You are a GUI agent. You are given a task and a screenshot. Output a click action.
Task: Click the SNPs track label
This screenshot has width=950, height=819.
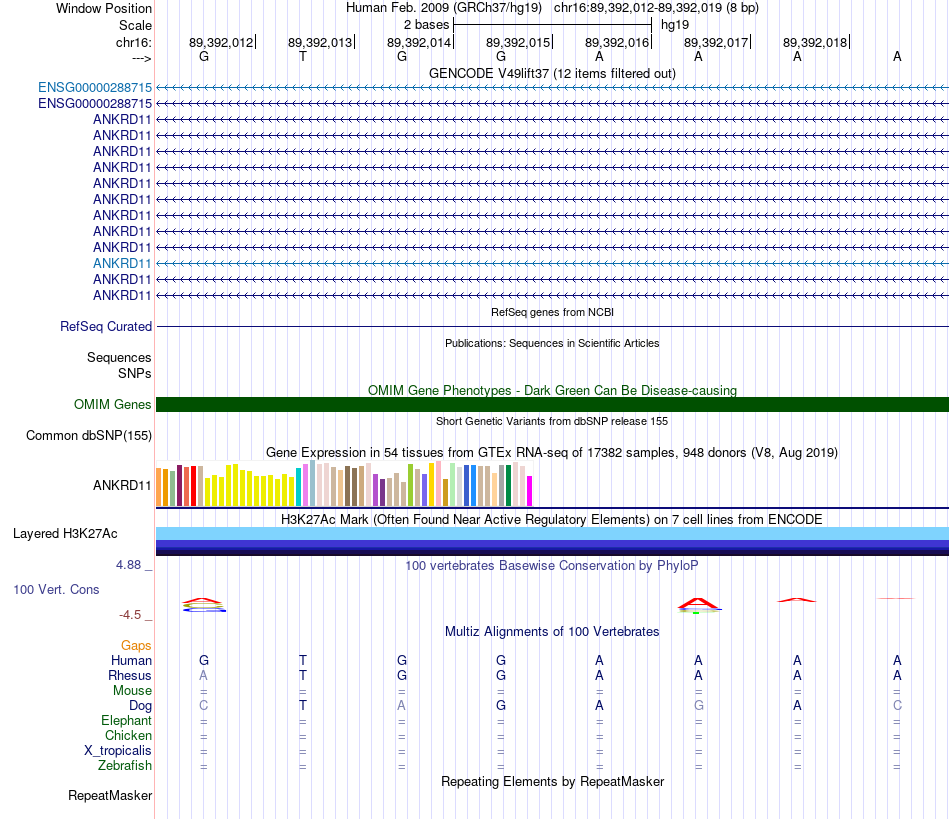click(x=135, y=373)
